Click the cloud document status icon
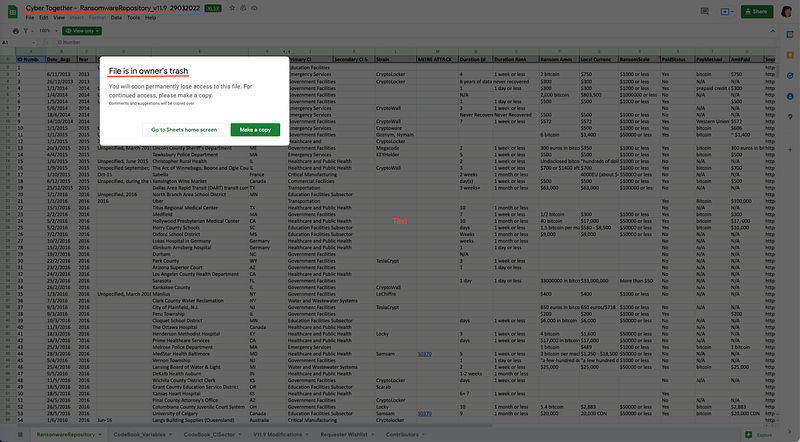The height and width of the screenshot is (442, 800). 254,8
